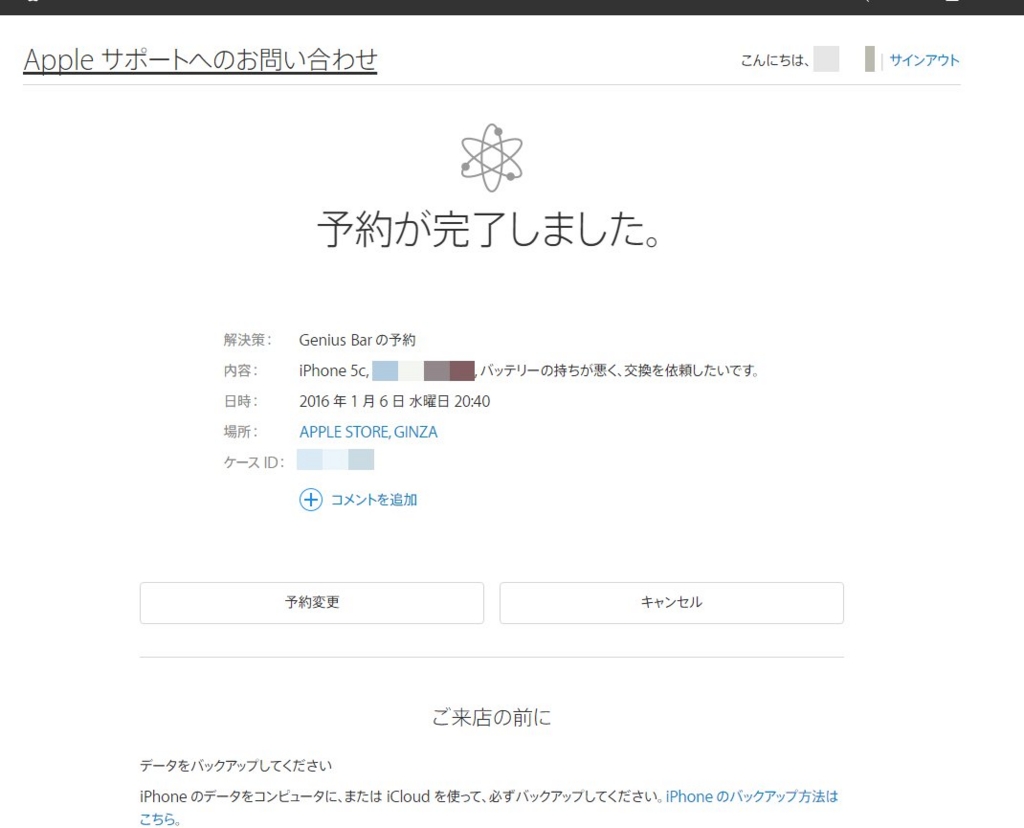Click the キャンセル button
Screen dimensions: 1024x828
[671, 603]
